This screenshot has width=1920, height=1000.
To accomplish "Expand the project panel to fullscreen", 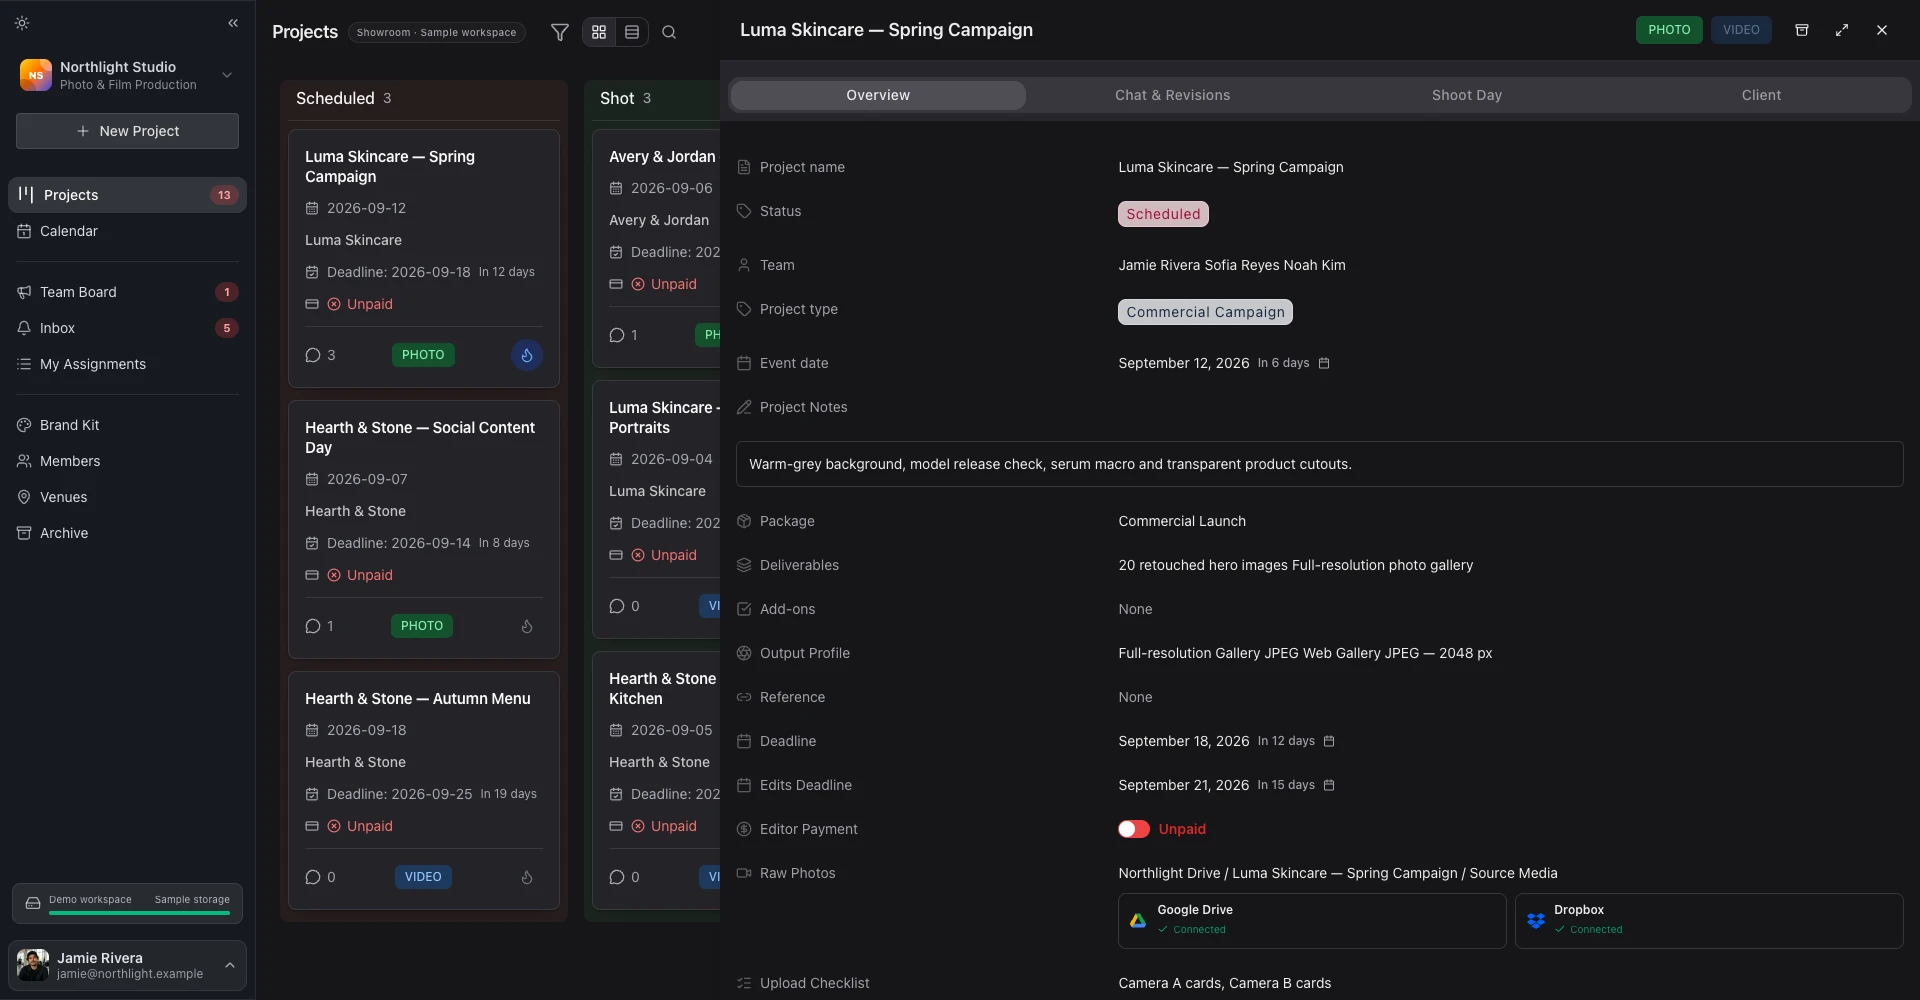I will pyautogui.click(x=1842, y=30).
